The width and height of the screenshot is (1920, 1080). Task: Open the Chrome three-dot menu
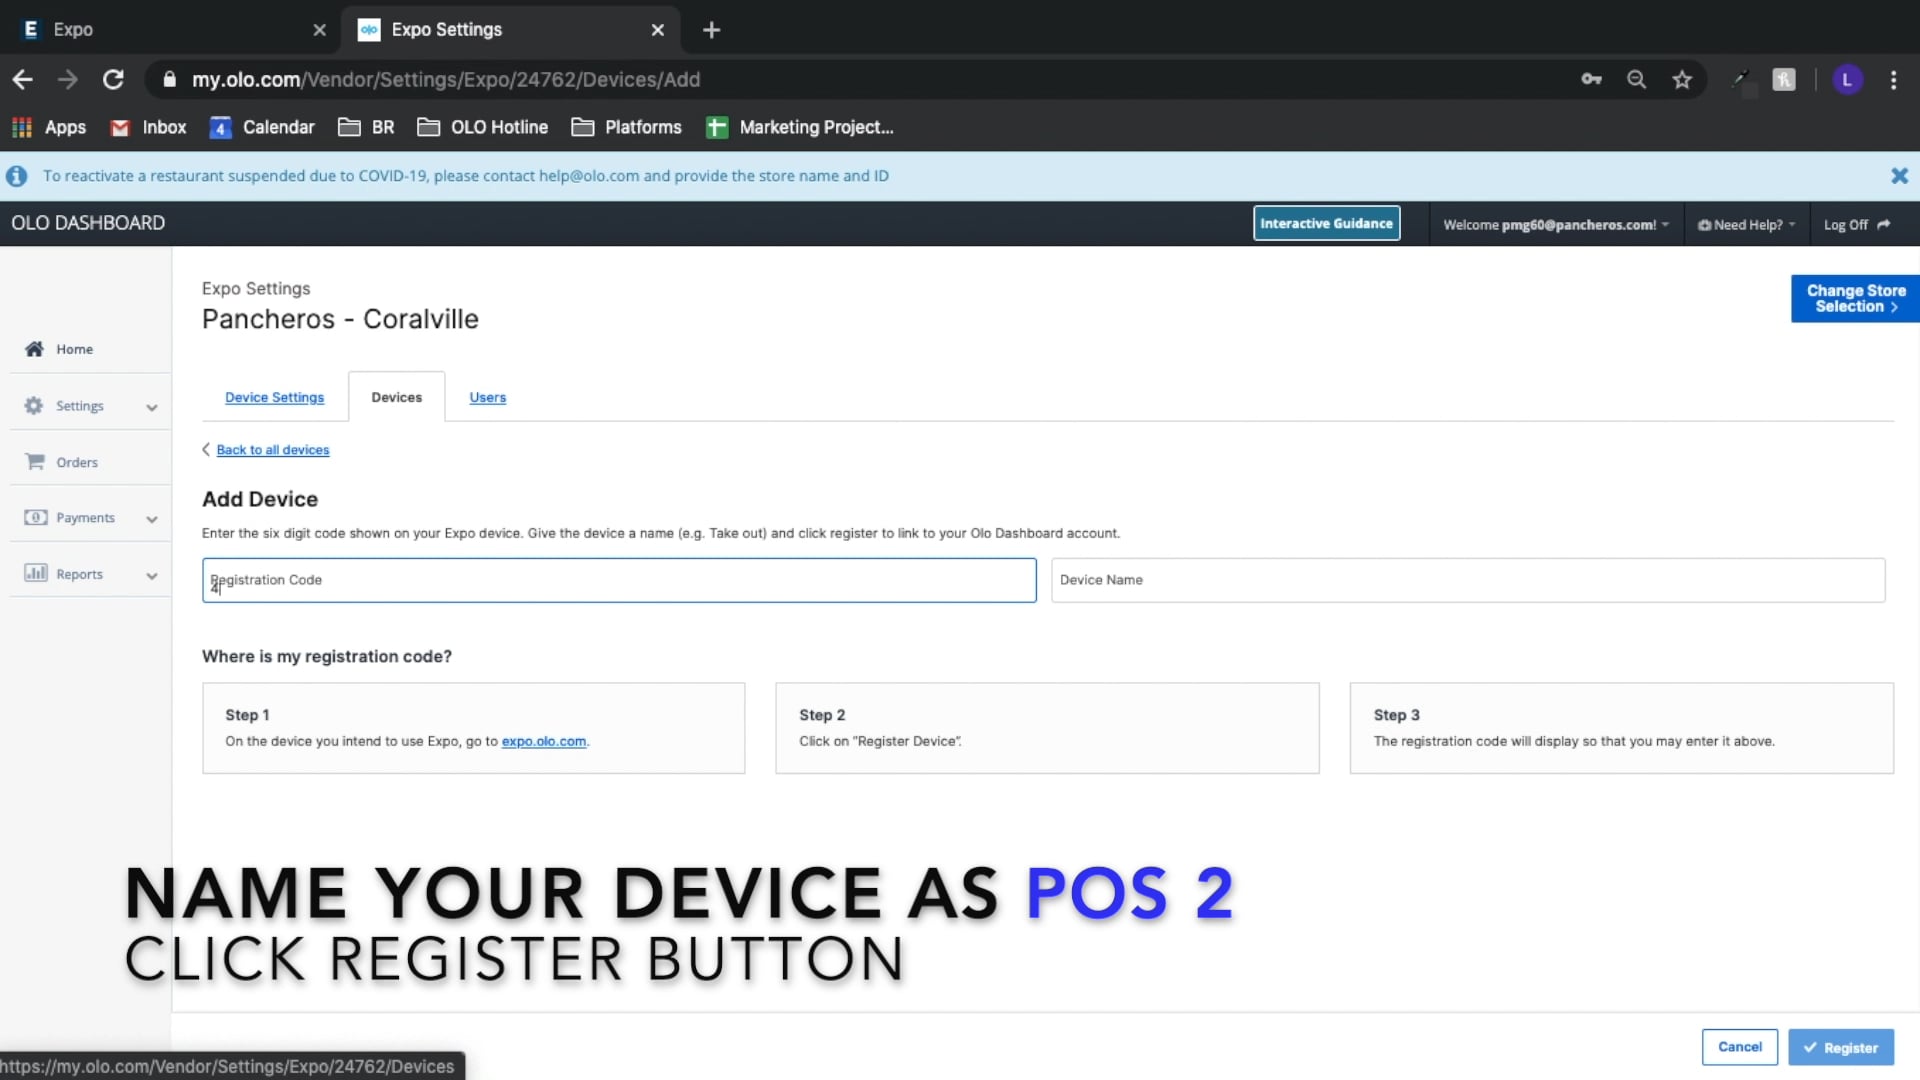(x=1893, y=80)
